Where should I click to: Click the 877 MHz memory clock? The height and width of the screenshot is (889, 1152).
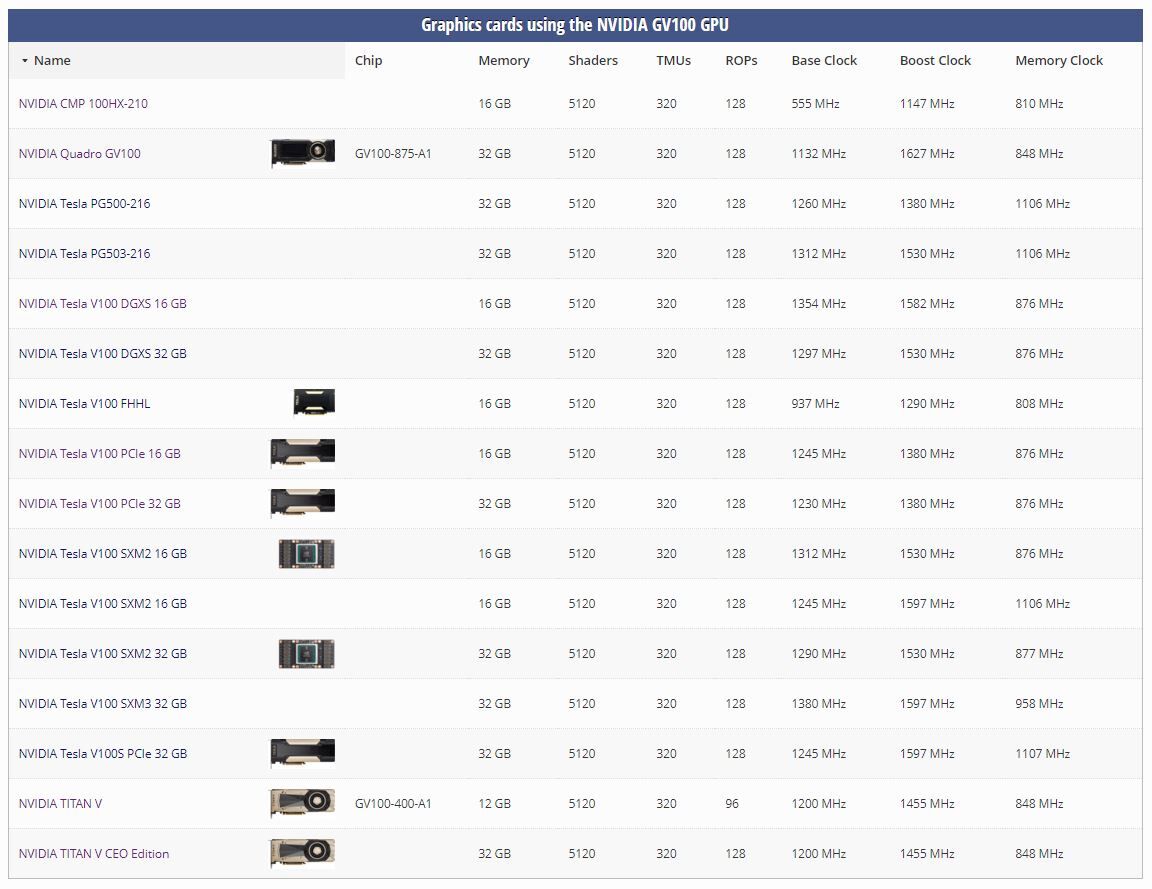(x=1039, y=653)
